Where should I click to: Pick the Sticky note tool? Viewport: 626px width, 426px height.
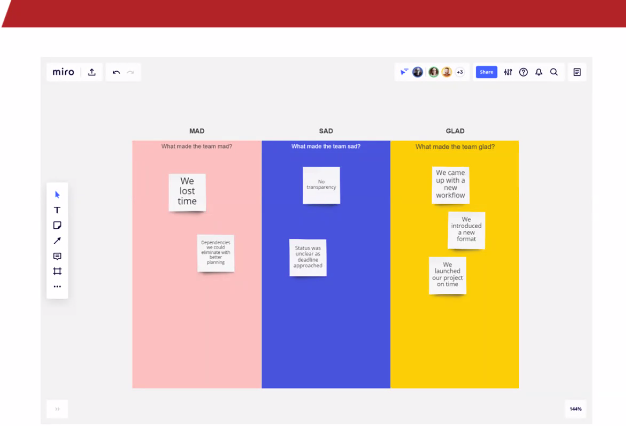57,226
